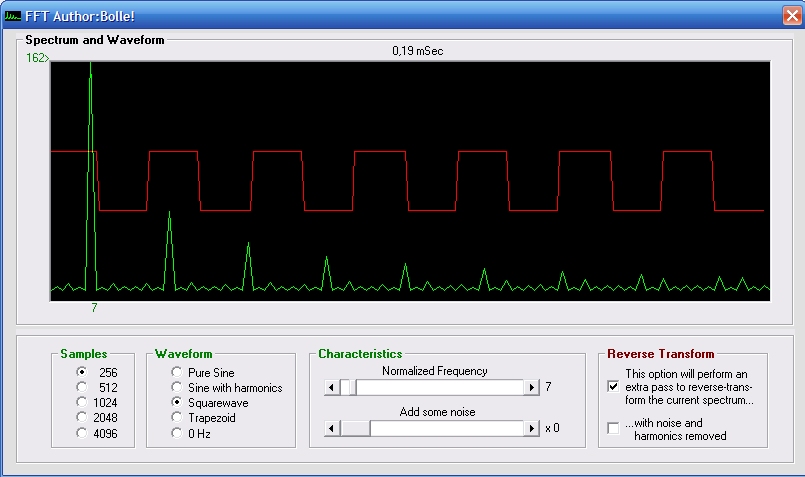This screenshot has width=805, height=477.
Task: Click the green '7' frequency marker label
Action: tap(94, 308)
